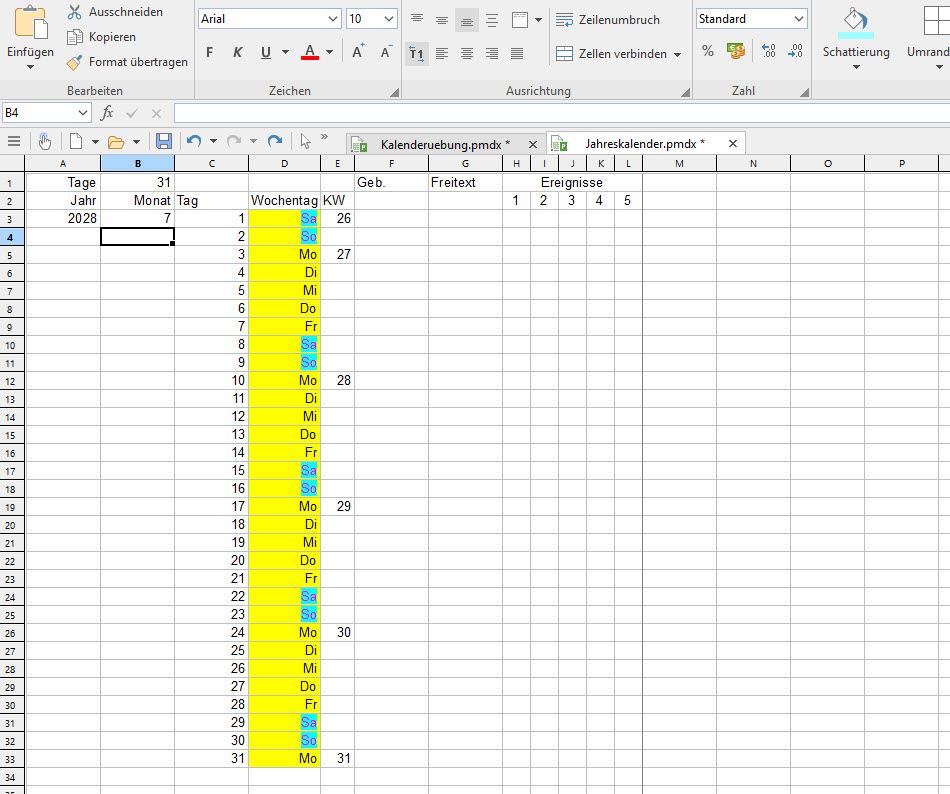This screenshot has width=950, height=794.
Task: Select the Jahreskalender.pmdx document tab
Action: (x=644, y=144)
